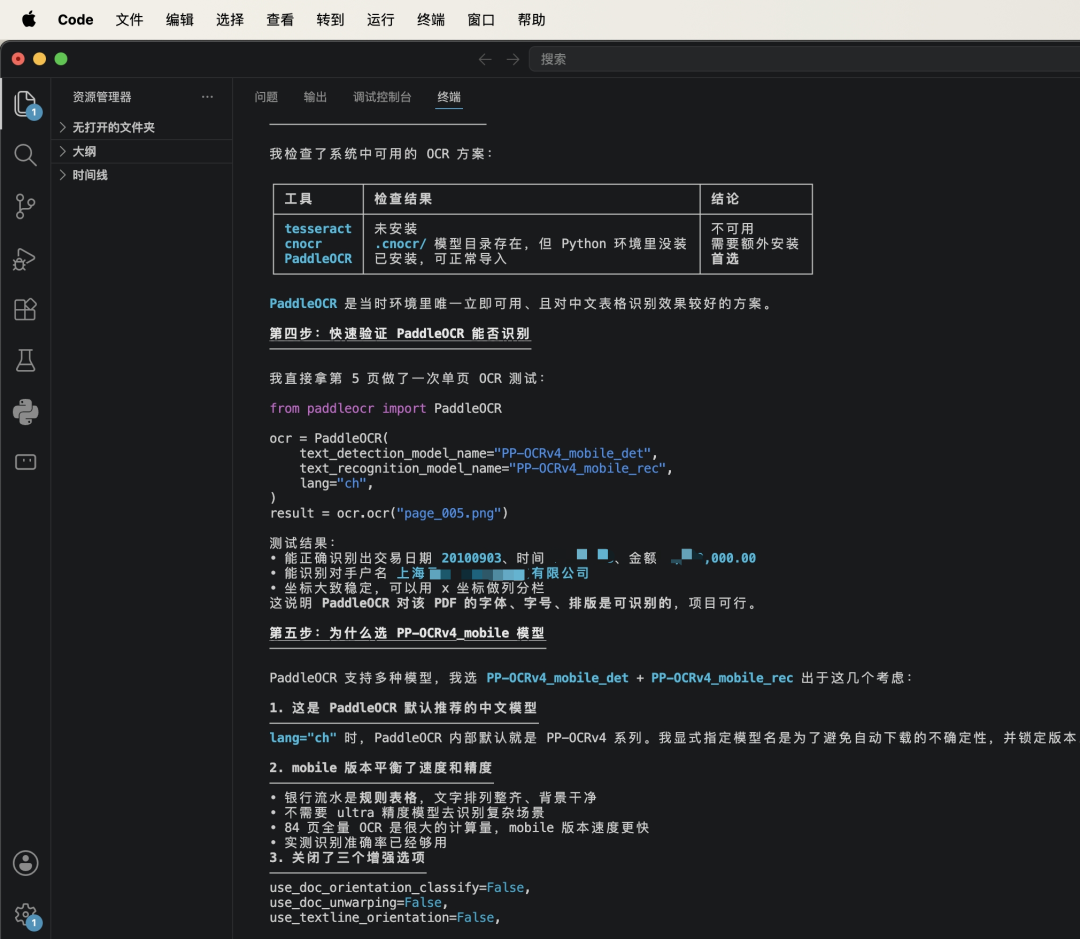Click the 检查结果 table header

tap(403, 199)
